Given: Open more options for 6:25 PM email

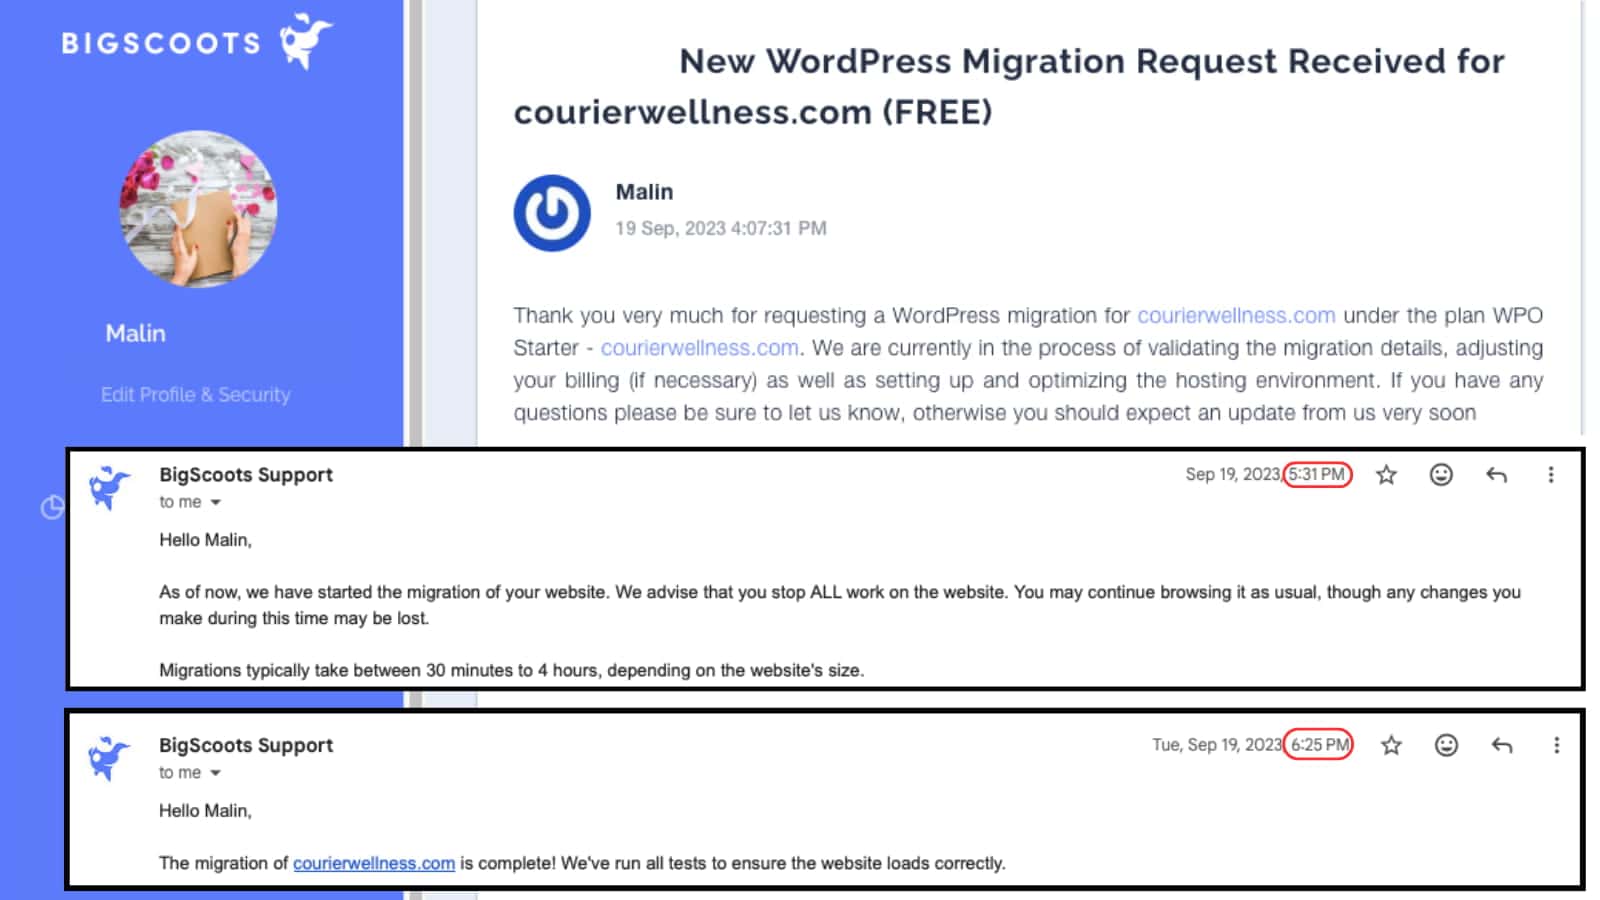Looking at the screenshot, I should pyautogui.click(x=1556, y=745).
